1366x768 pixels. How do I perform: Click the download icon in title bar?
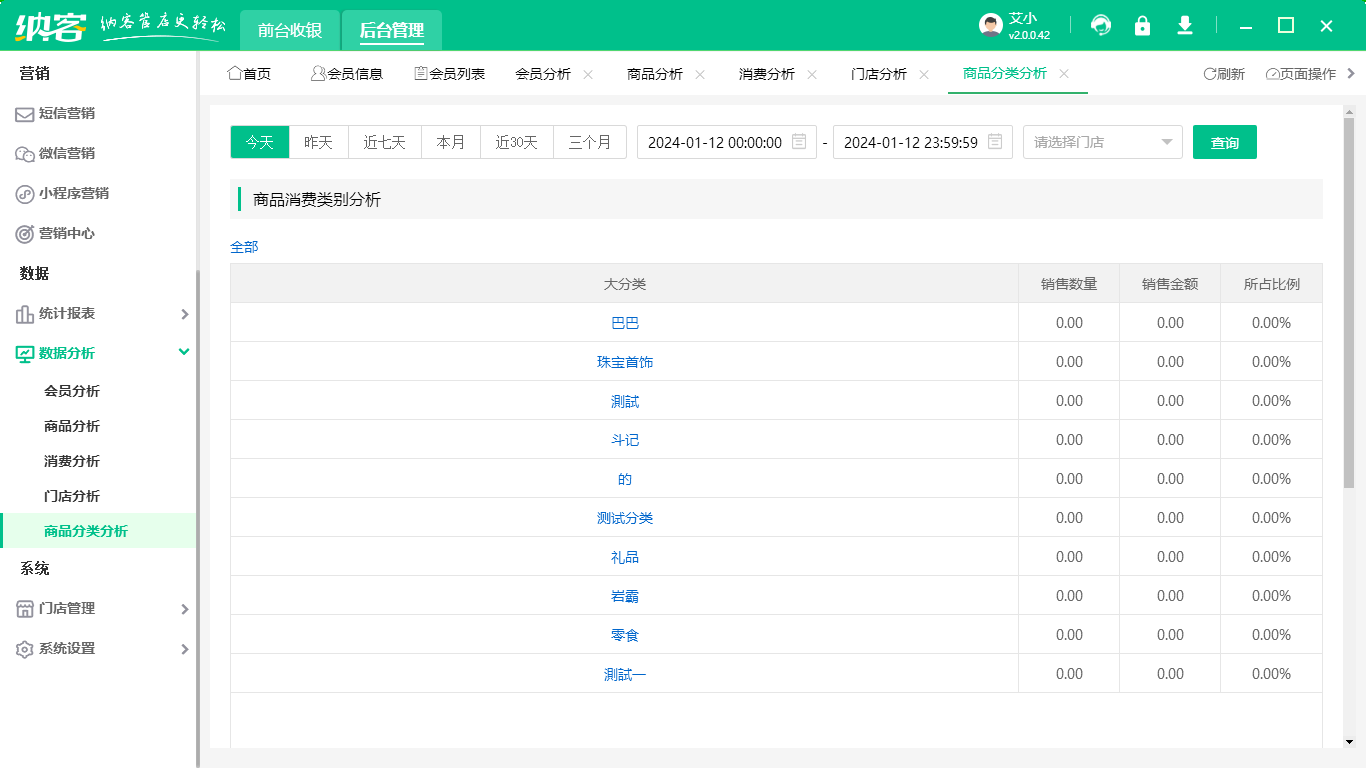[1185, 26]
